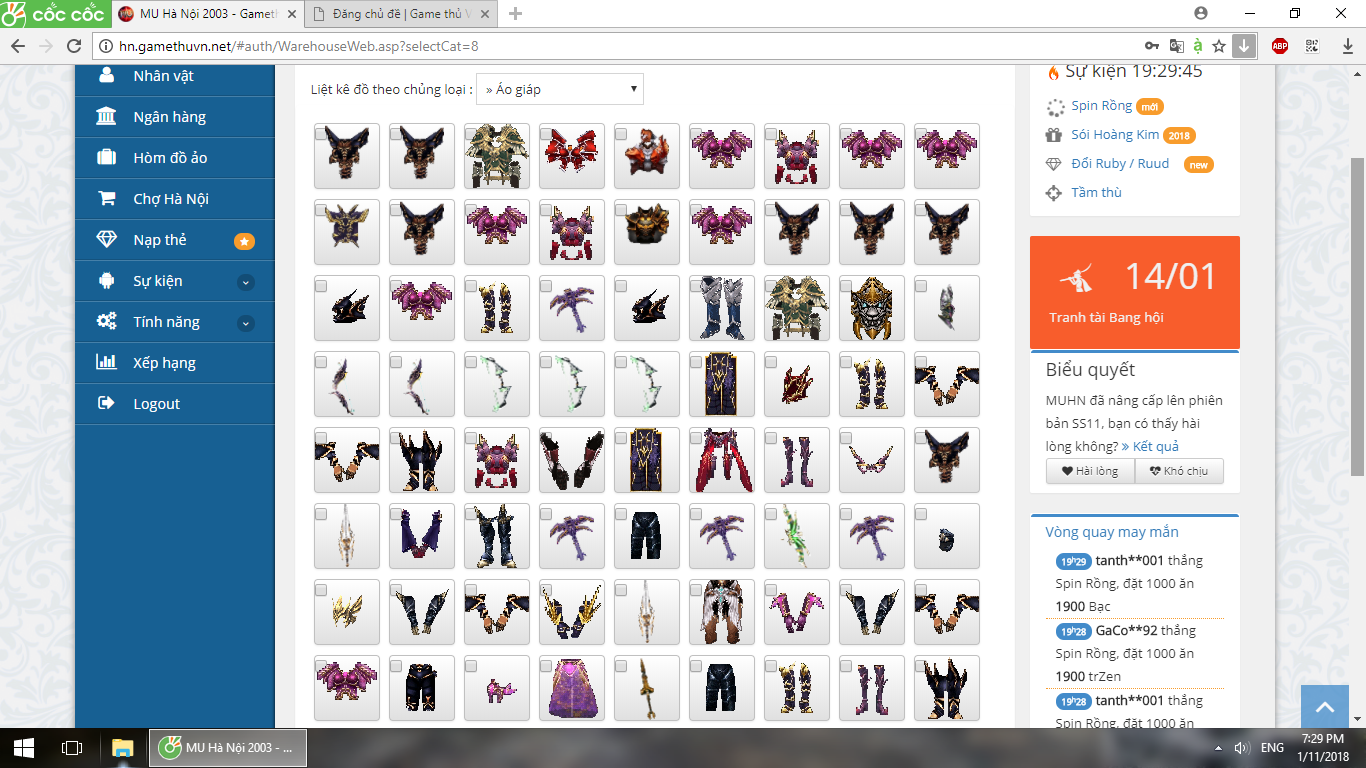Click the QR code extension icon
This screenshot has width=1366, height=768.
(x=1312, y=46)
